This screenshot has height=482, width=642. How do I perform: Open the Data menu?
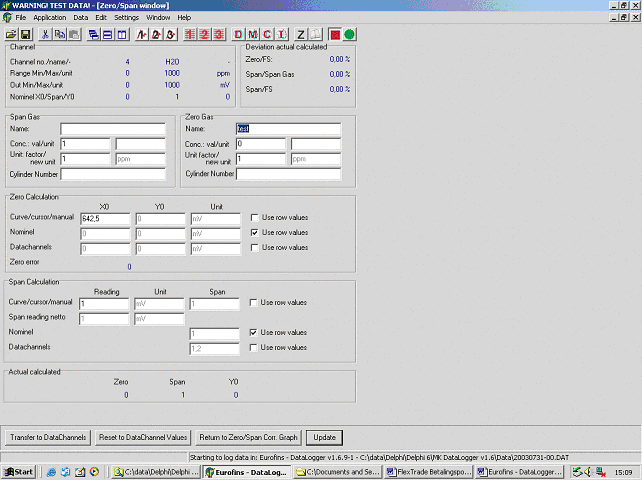(81, 18)
